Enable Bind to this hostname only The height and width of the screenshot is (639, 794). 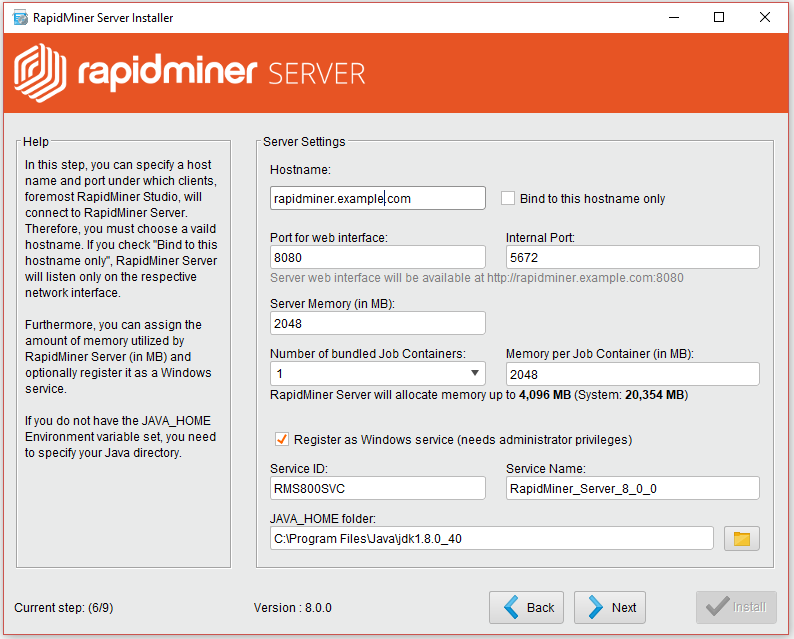[507, 198]
